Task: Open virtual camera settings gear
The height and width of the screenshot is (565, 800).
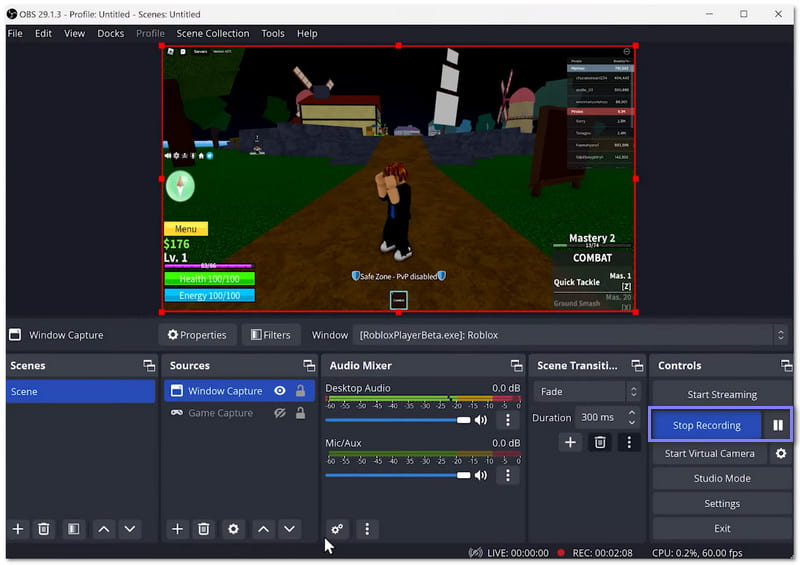Action: 781,453
